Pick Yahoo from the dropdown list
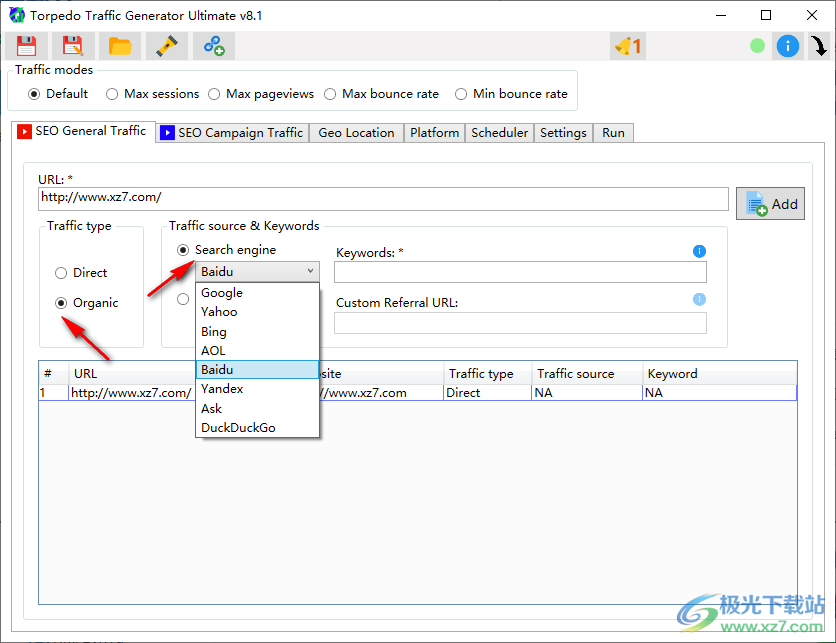 pyautogui.click(x=258, y=312)
